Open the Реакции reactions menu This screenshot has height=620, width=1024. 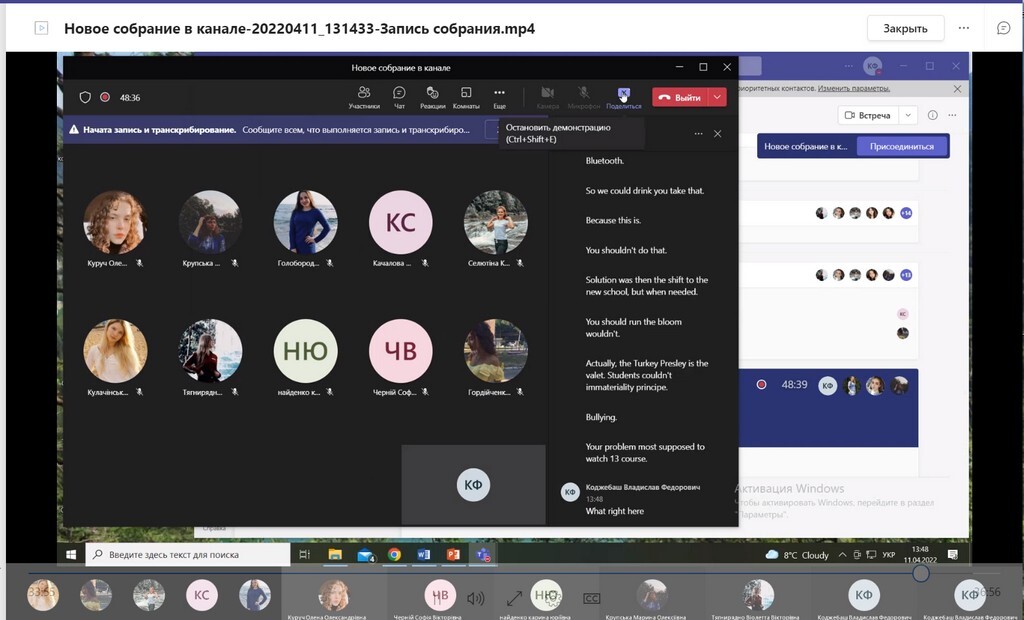(x=432, y=97)
